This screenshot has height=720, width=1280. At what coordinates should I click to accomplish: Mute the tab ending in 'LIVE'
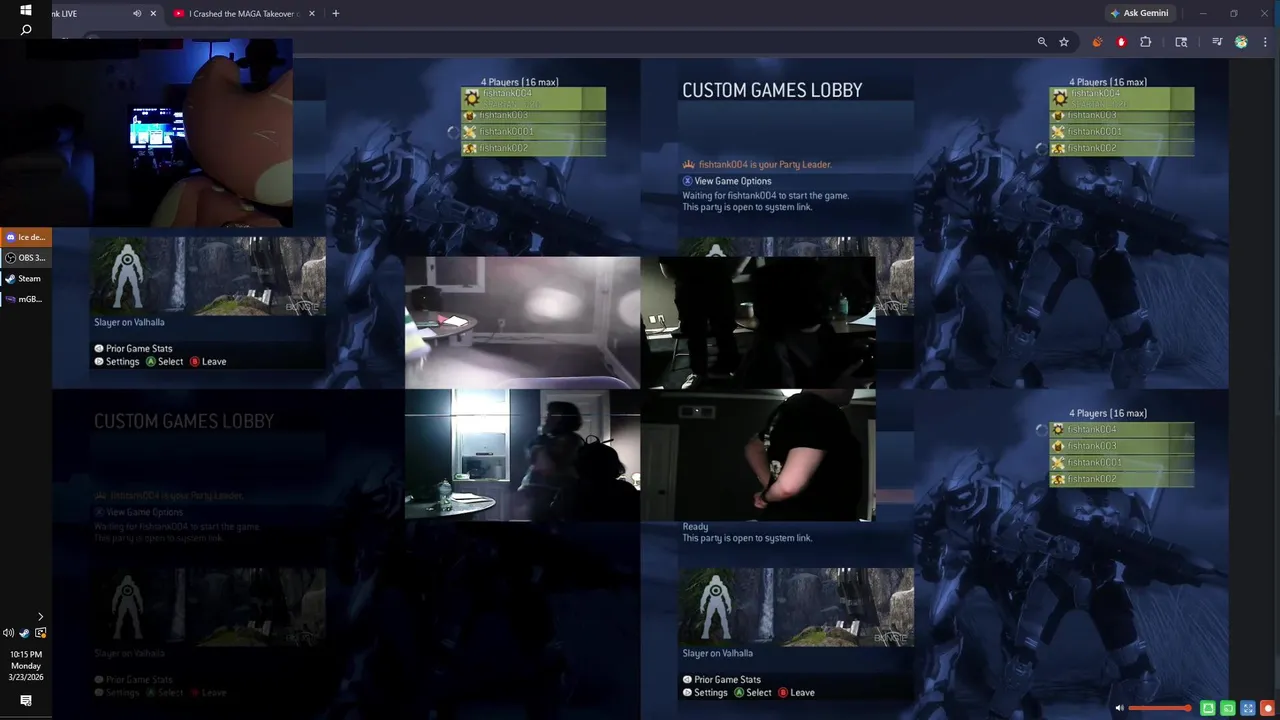[137, 14]
